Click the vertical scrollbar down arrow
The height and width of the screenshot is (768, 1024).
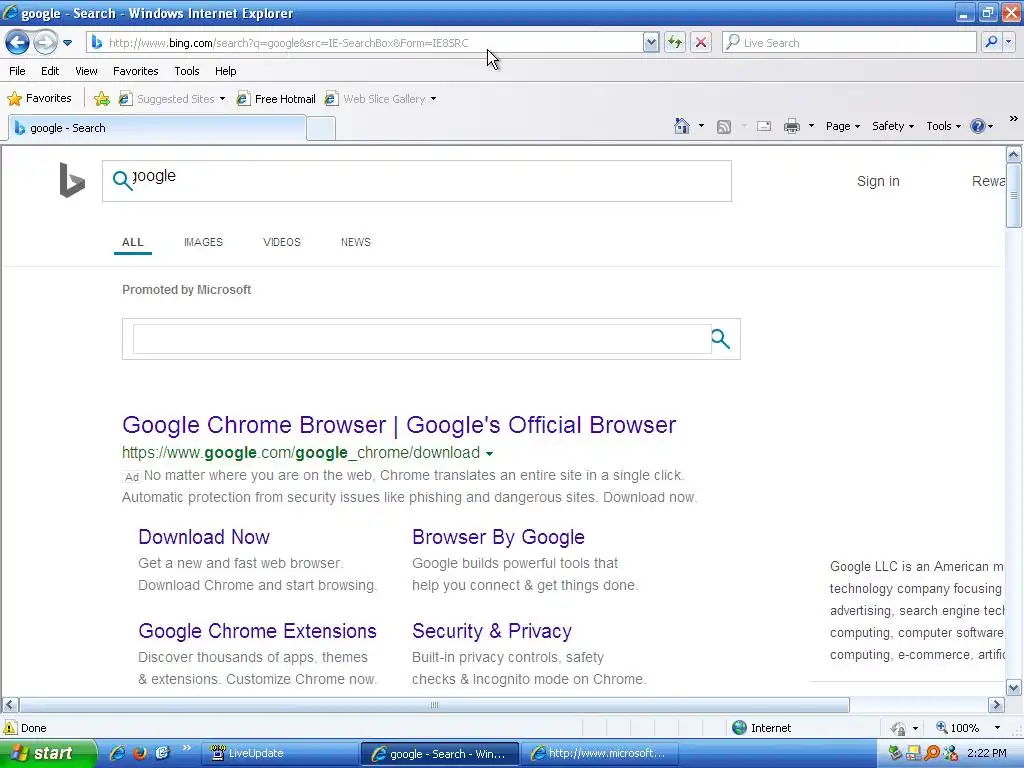coord(1014,688)
